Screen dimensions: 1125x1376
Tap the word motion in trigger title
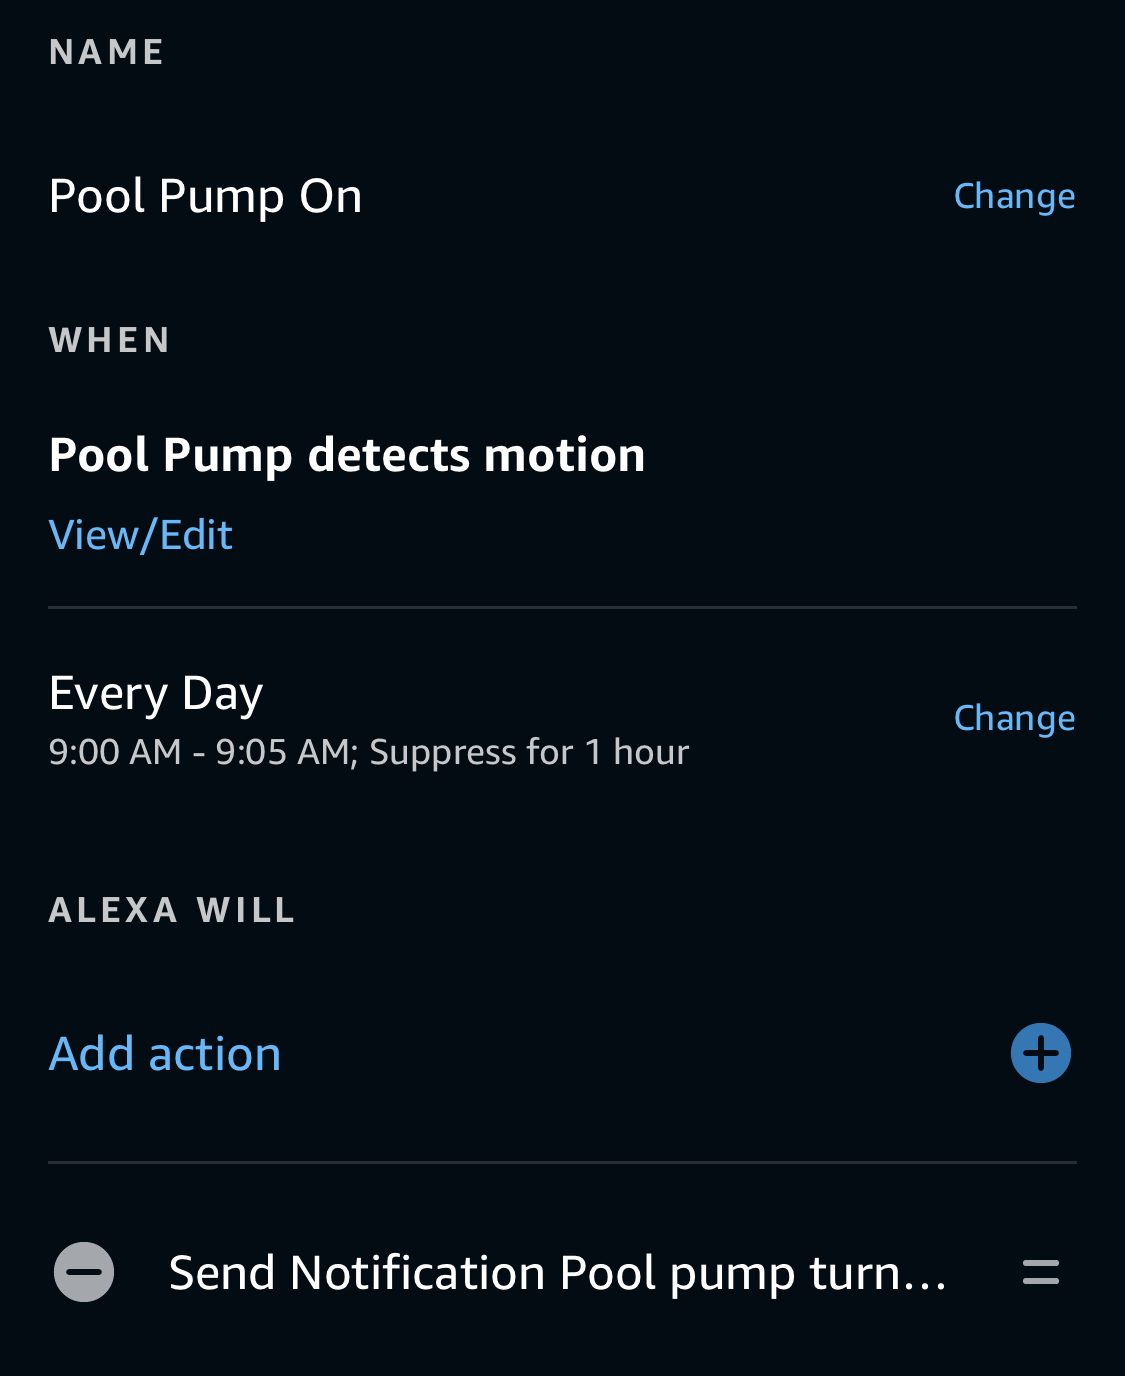click(x=564, y=455)
